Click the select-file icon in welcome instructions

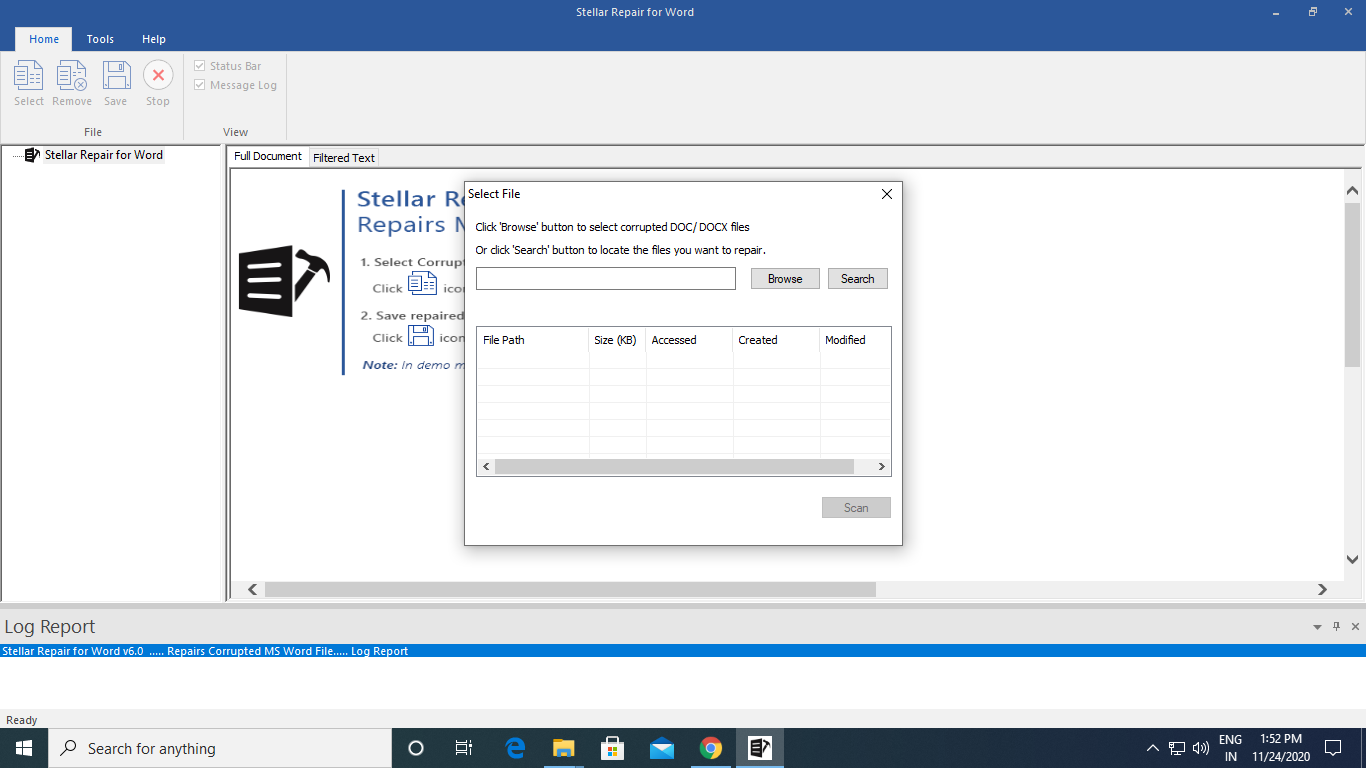(422, 284)
